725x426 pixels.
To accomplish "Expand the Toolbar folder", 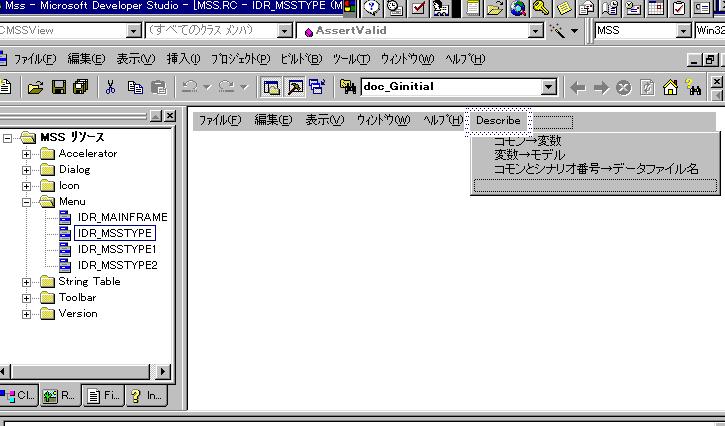I will (x=26, y=298).
